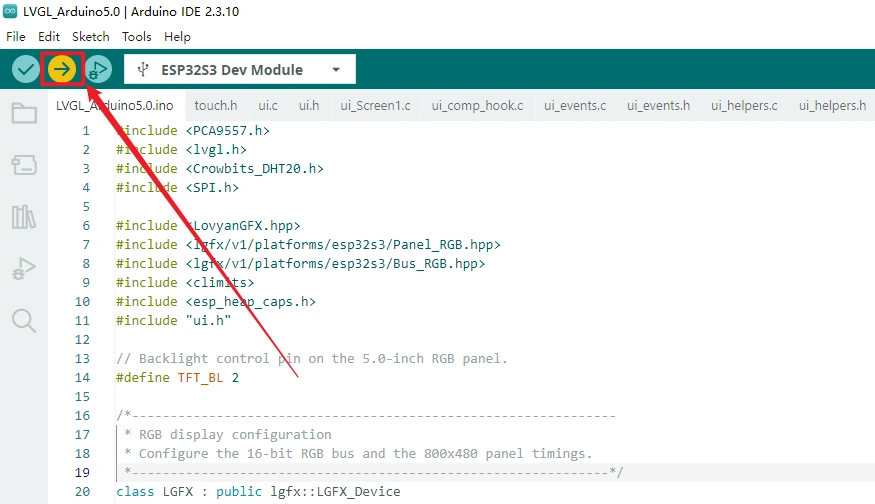Switch to the ui_Screen1.c tab
875x504 pixels.
click(376, 105)
